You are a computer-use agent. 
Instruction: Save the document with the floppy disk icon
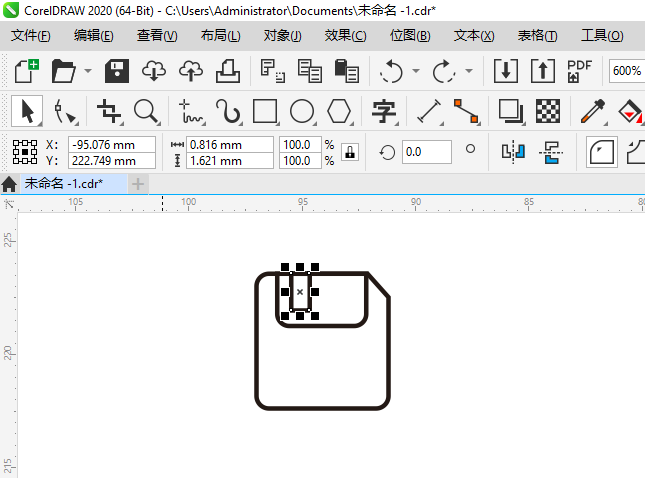[117, 71]
